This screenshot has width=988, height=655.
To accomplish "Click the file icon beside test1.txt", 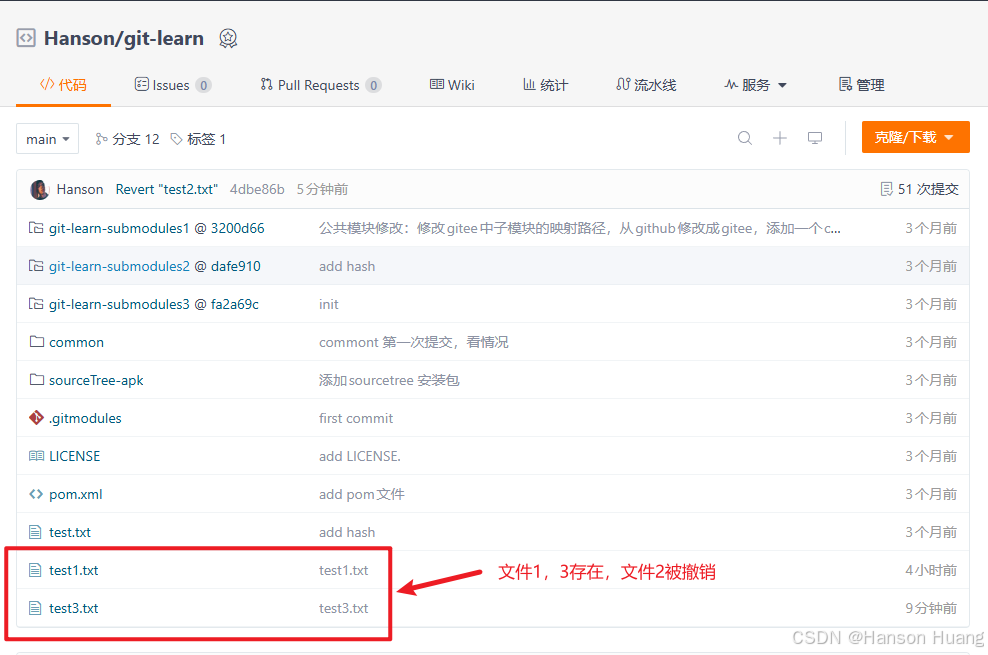I will (35, 570).
